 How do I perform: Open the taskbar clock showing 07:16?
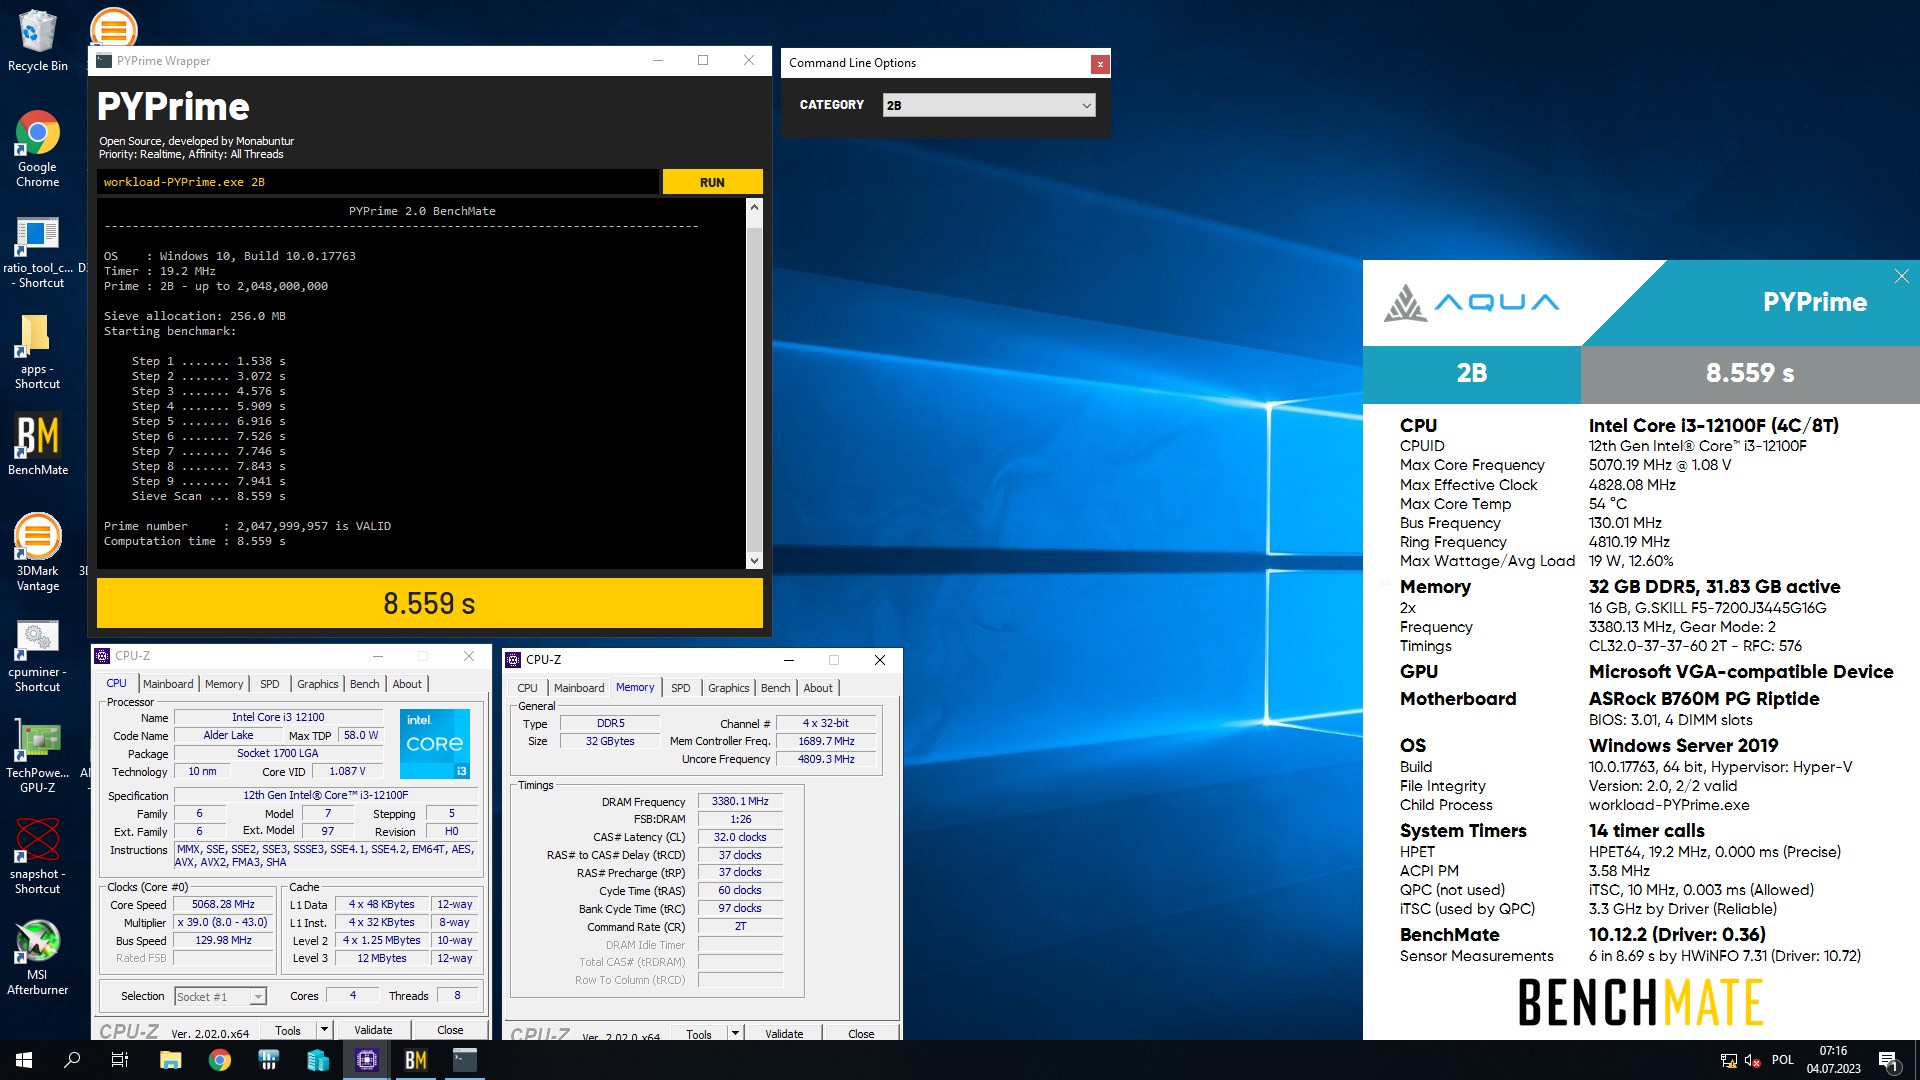tap(1833, 1060)
